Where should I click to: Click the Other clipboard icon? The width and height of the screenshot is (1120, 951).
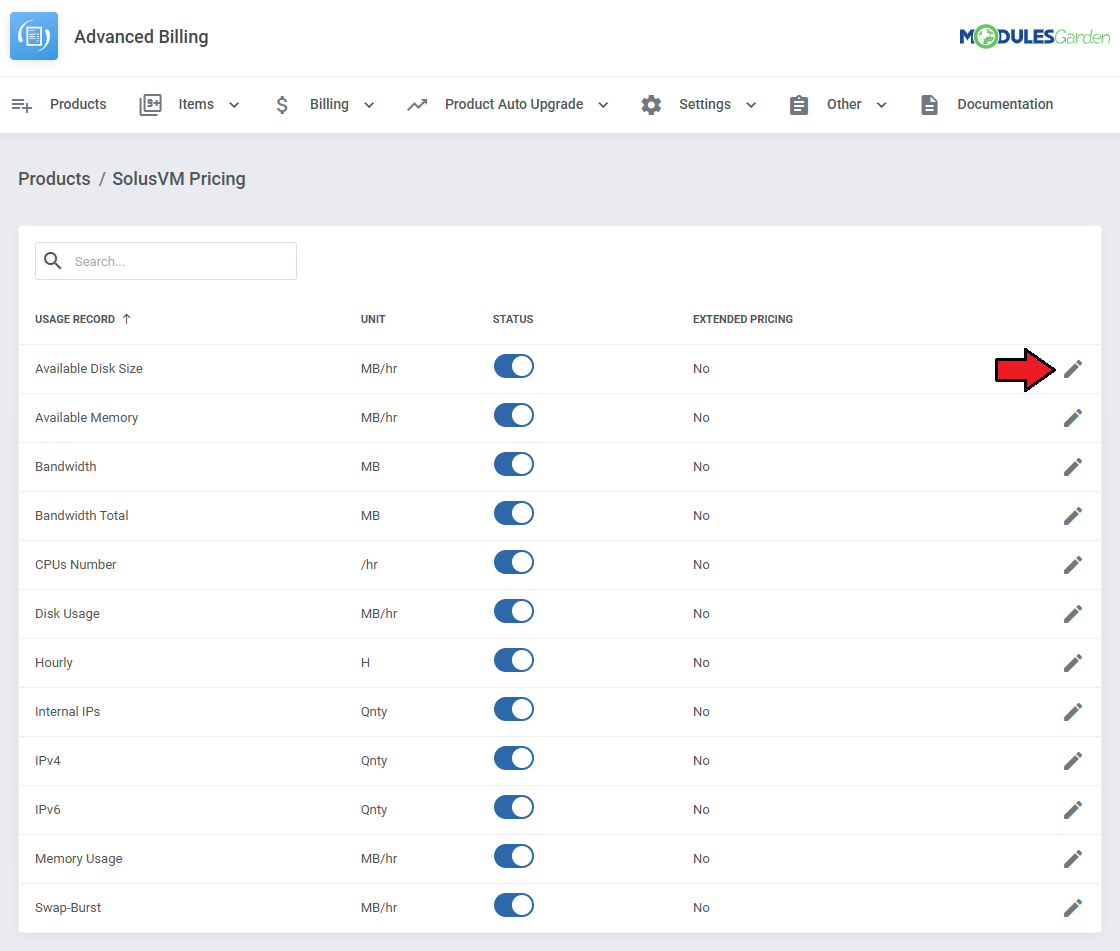799,105
